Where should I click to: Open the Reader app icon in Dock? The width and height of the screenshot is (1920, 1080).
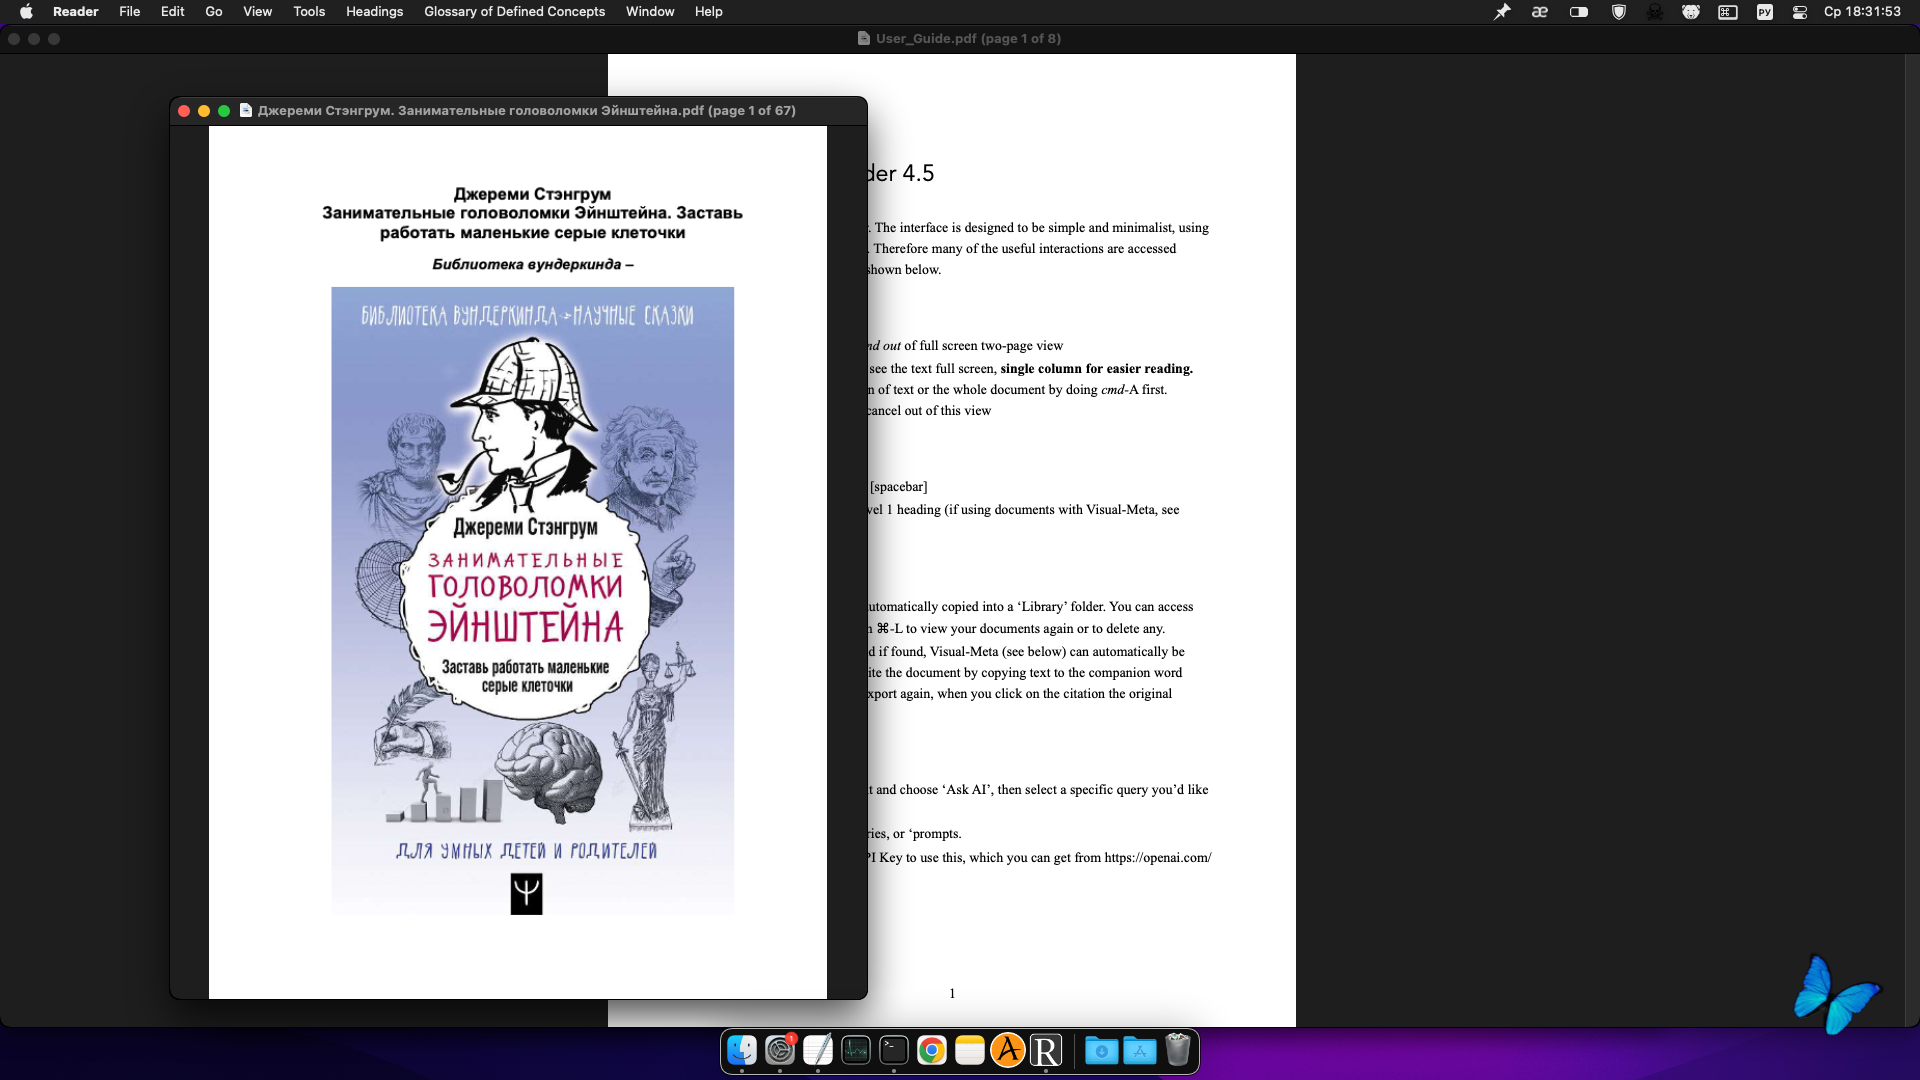click(1046, 1050)
